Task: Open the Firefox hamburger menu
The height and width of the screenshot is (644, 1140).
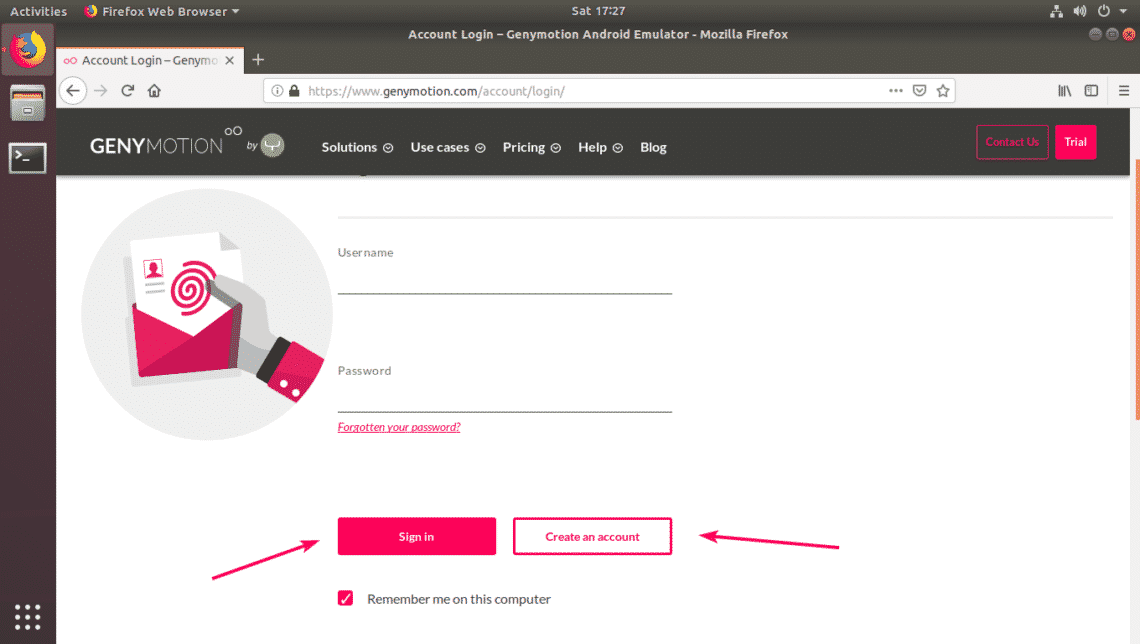Action: point(1123,90)
